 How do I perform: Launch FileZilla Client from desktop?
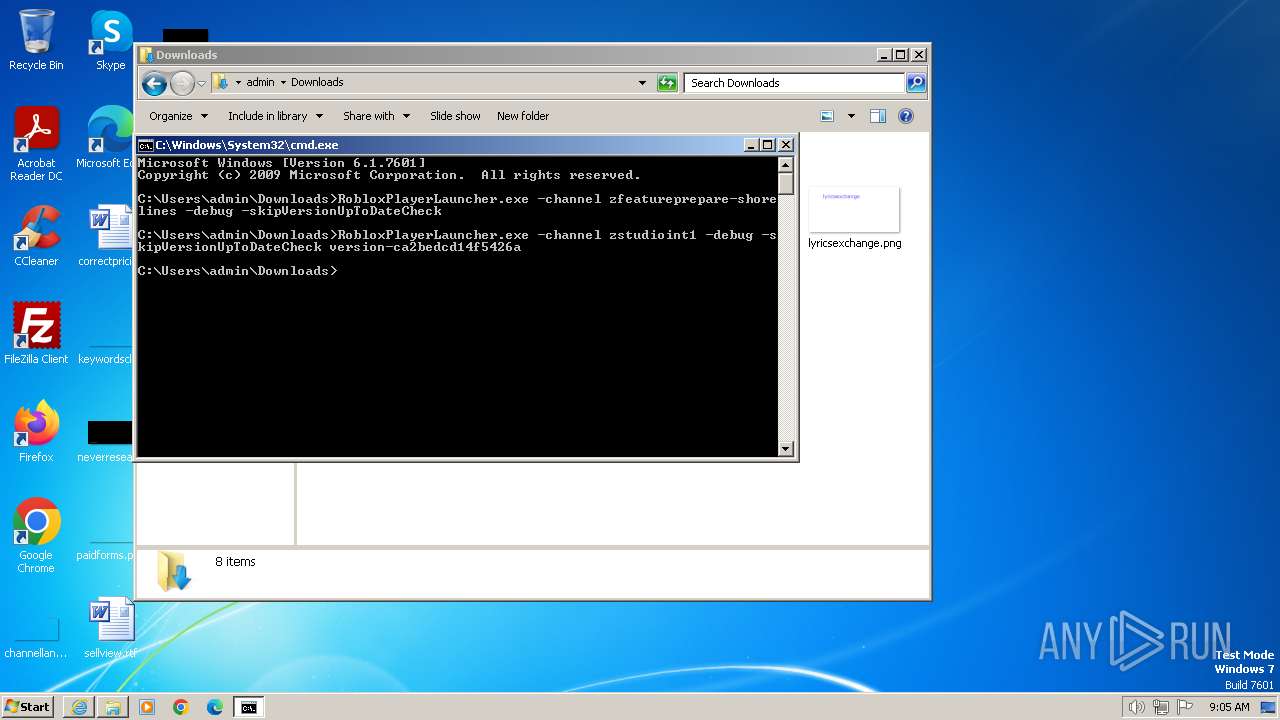pyautogui.click(x=36, y=334)
